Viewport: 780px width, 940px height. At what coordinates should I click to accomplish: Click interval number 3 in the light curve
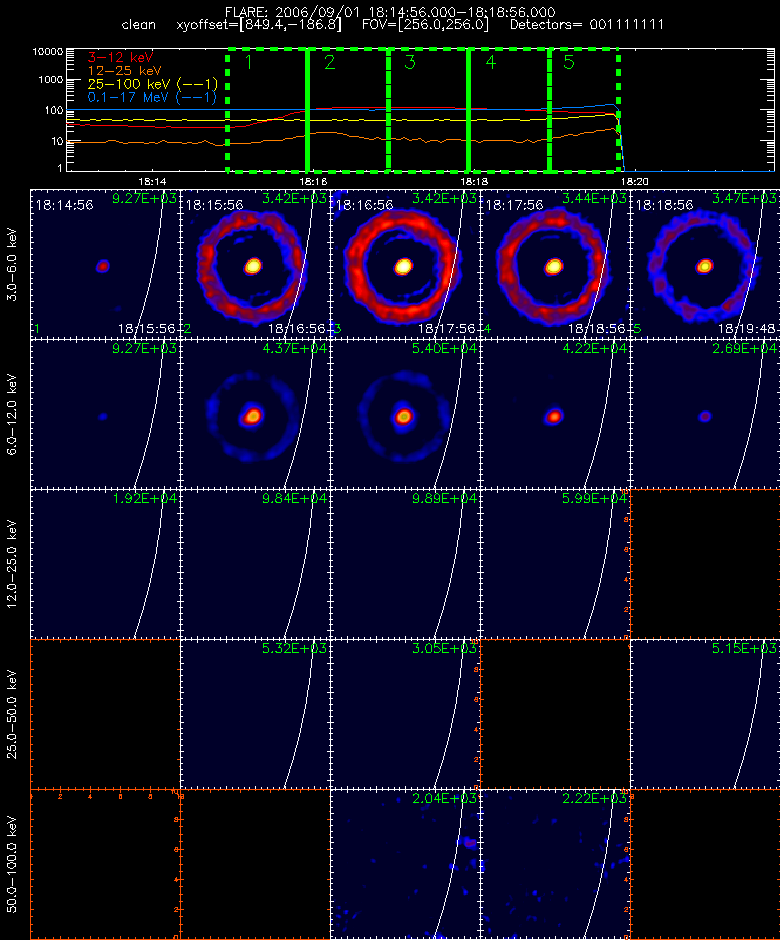(x=409, y=62)
